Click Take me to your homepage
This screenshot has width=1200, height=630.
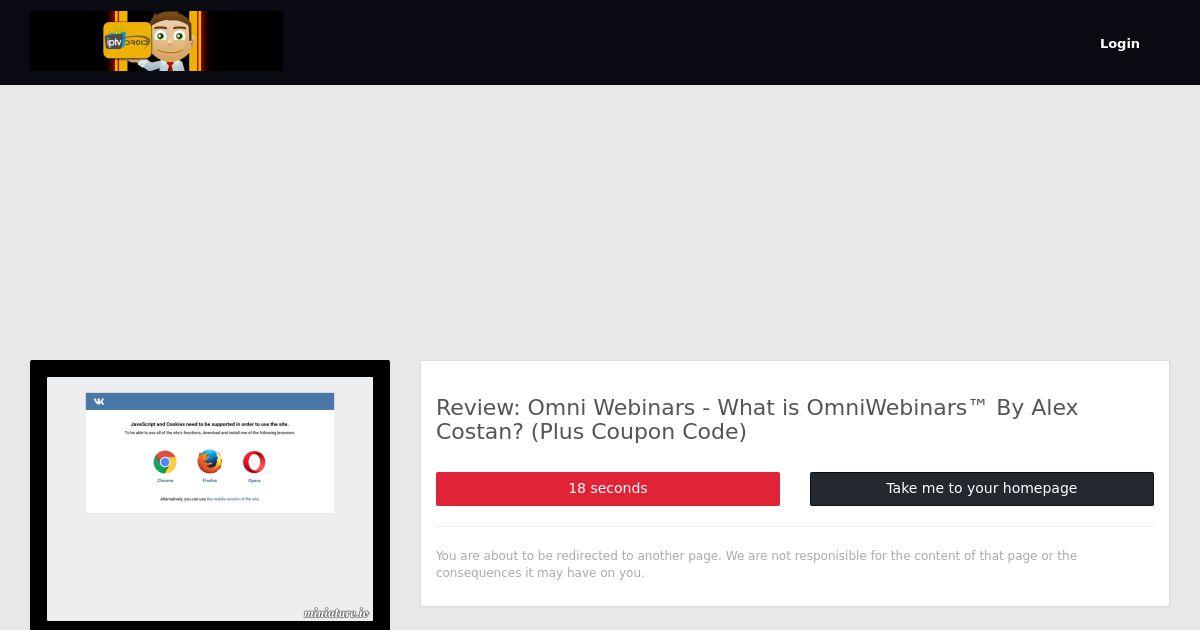982,489
